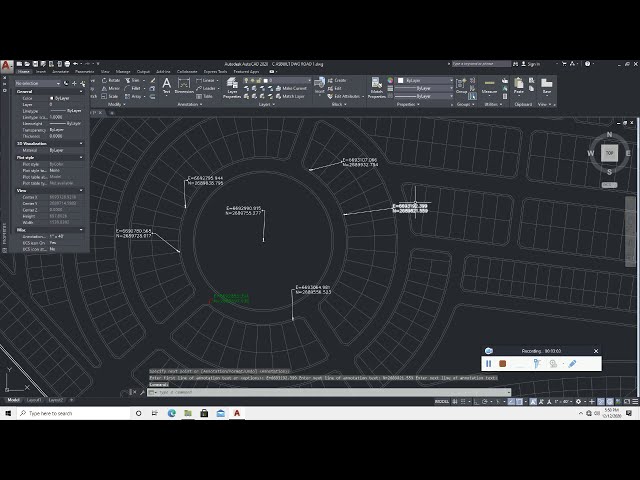Screen dimensions: 640x480
Task: Click the Group tool icon
Action: (x=463, y=87)
